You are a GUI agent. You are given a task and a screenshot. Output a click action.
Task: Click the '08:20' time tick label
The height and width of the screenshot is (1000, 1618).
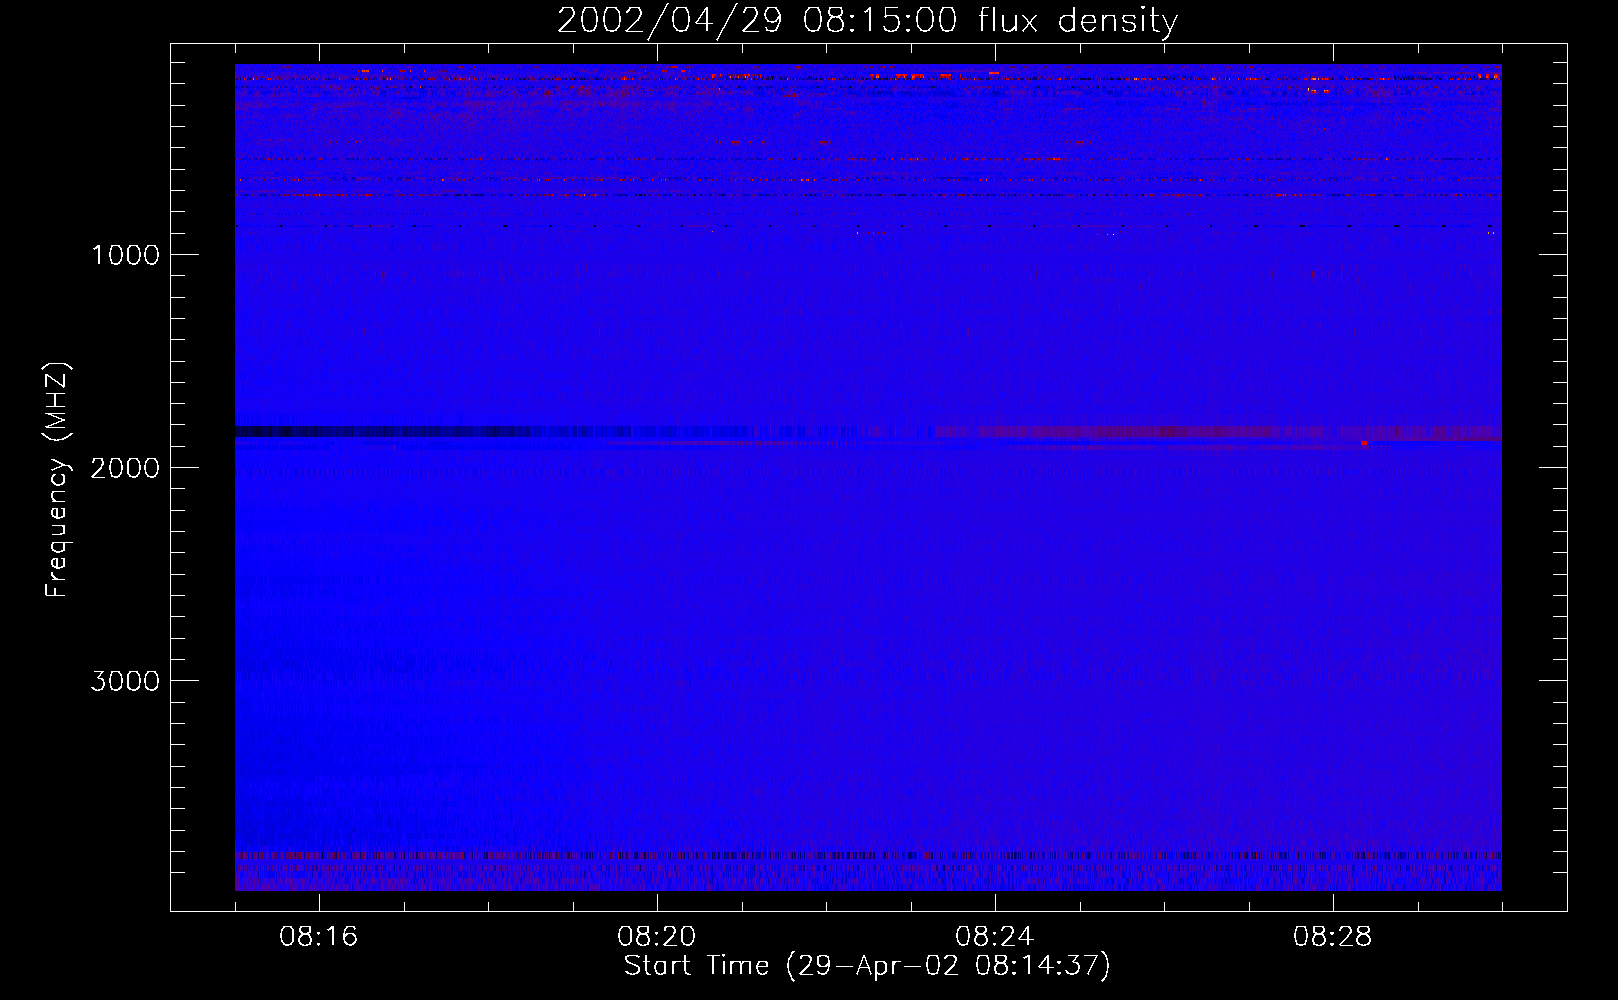pos(657,937)
